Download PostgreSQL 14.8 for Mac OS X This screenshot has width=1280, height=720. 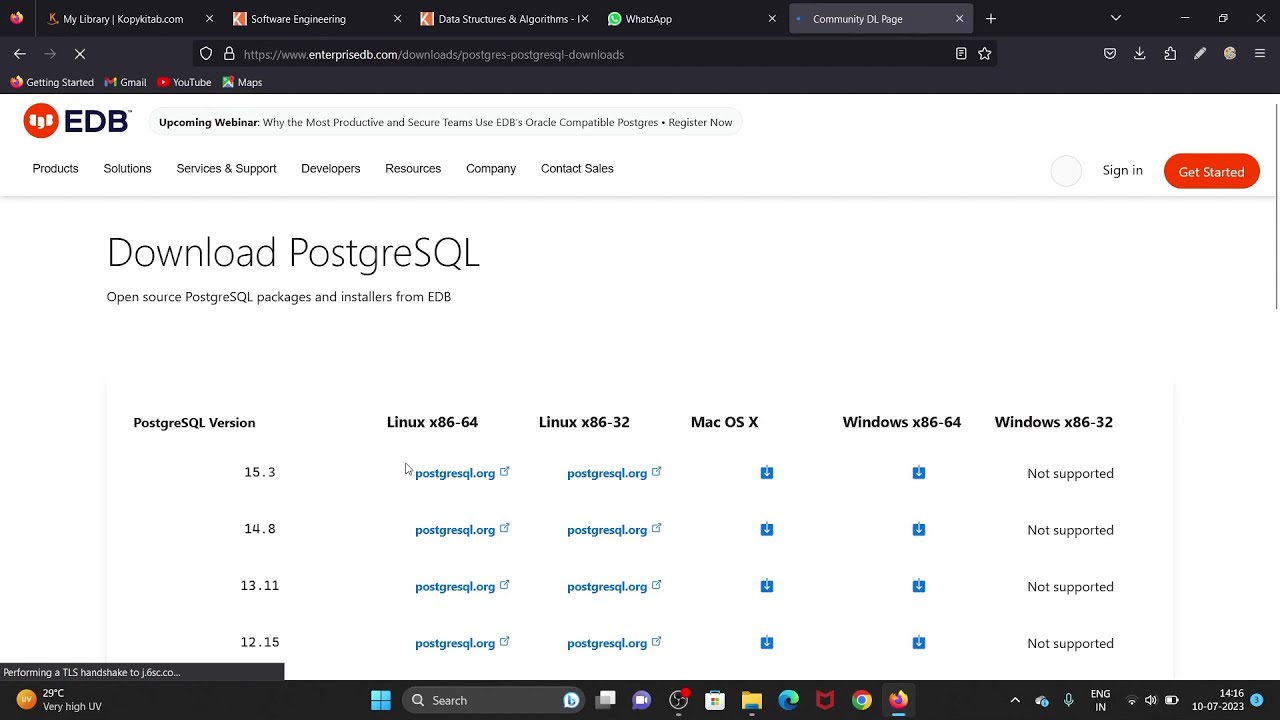tap(767, 530)
